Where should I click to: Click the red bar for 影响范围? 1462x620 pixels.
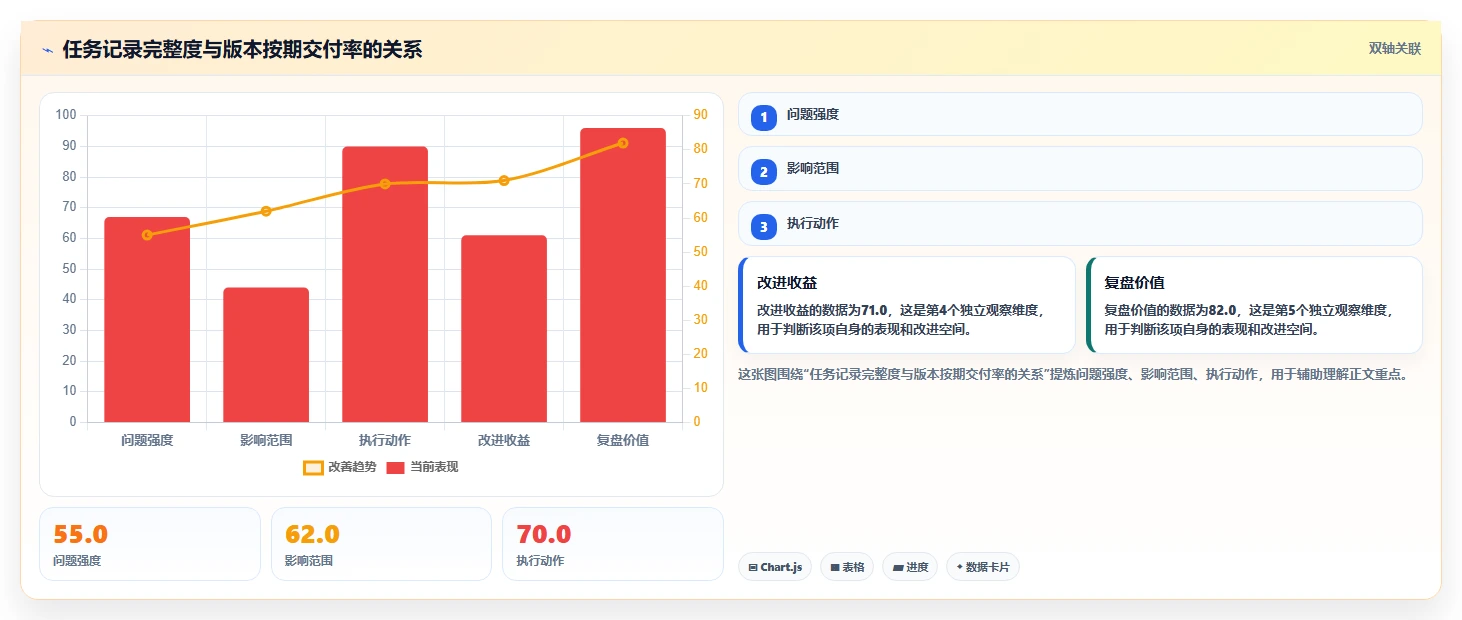coord(266,355)
